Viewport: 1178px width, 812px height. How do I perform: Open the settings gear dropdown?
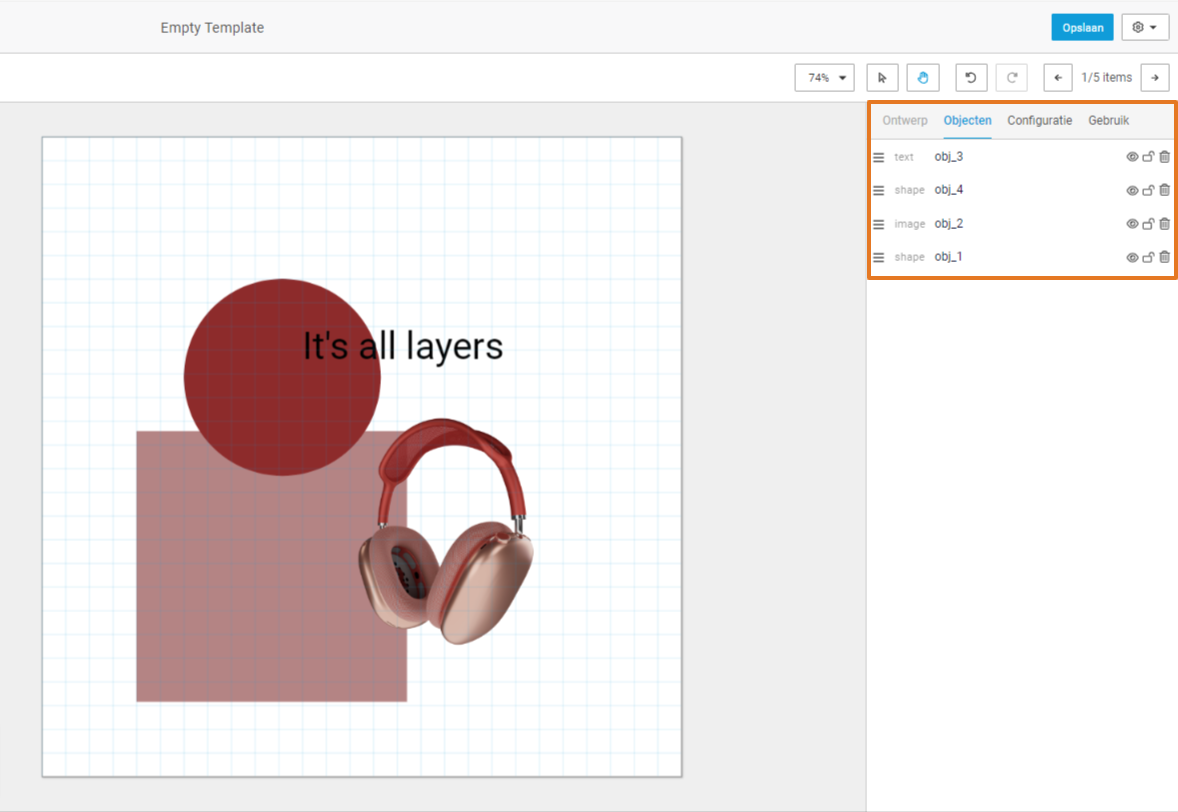pos(1145,28)
